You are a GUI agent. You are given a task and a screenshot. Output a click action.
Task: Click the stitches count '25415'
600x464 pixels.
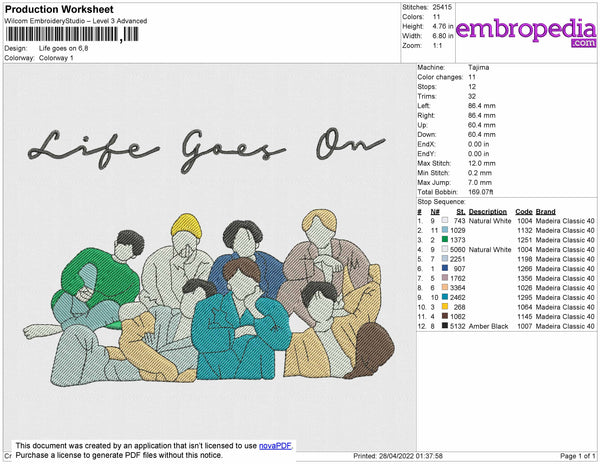[442, 7]
